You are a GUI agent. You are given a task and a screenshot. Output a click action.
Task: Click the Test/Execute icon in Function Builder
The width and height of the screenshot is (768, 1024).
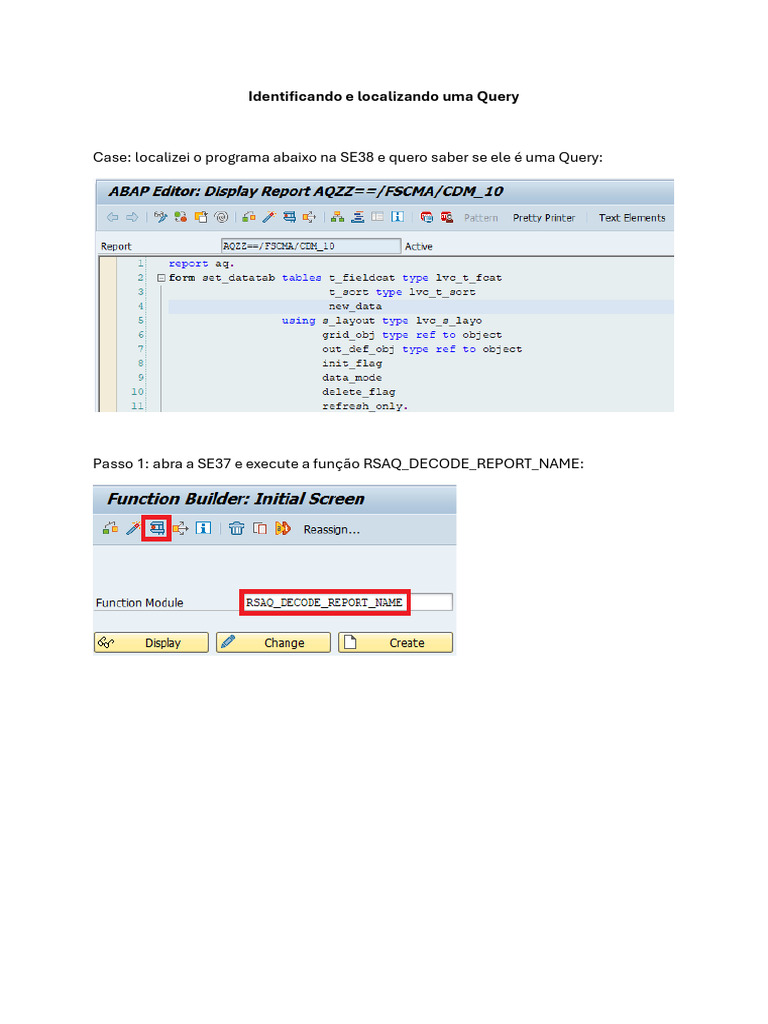[x=157, y=528]
